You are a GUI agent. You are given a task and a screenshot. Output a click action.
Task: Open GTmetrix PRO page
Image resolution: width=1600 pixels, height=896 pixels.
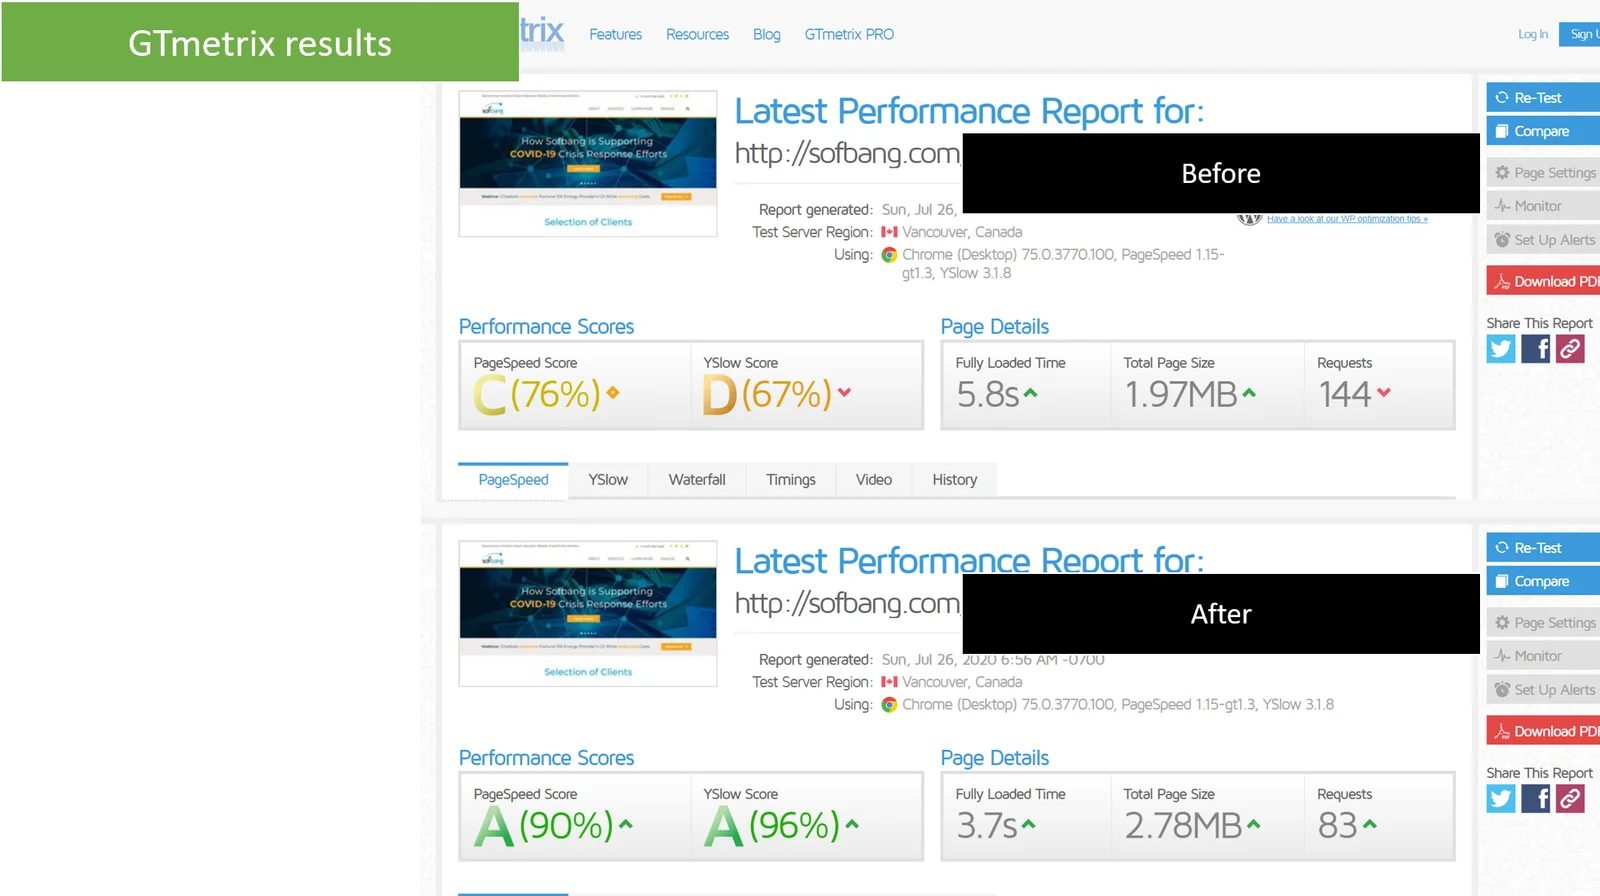(849, 34)
